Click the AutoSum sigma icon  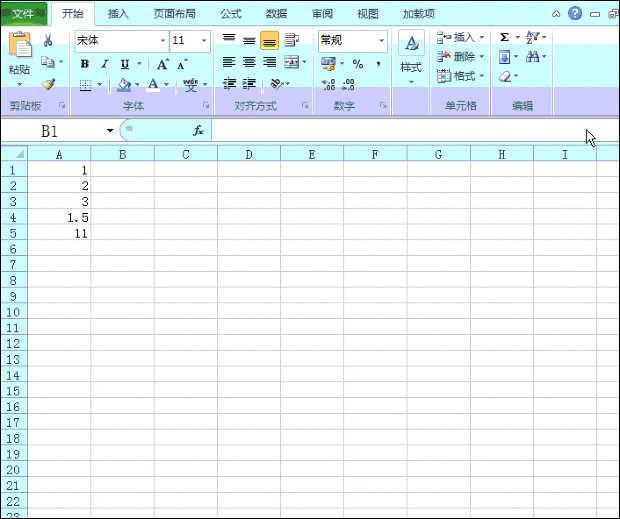pyautogui.click(x=504, y=37)
